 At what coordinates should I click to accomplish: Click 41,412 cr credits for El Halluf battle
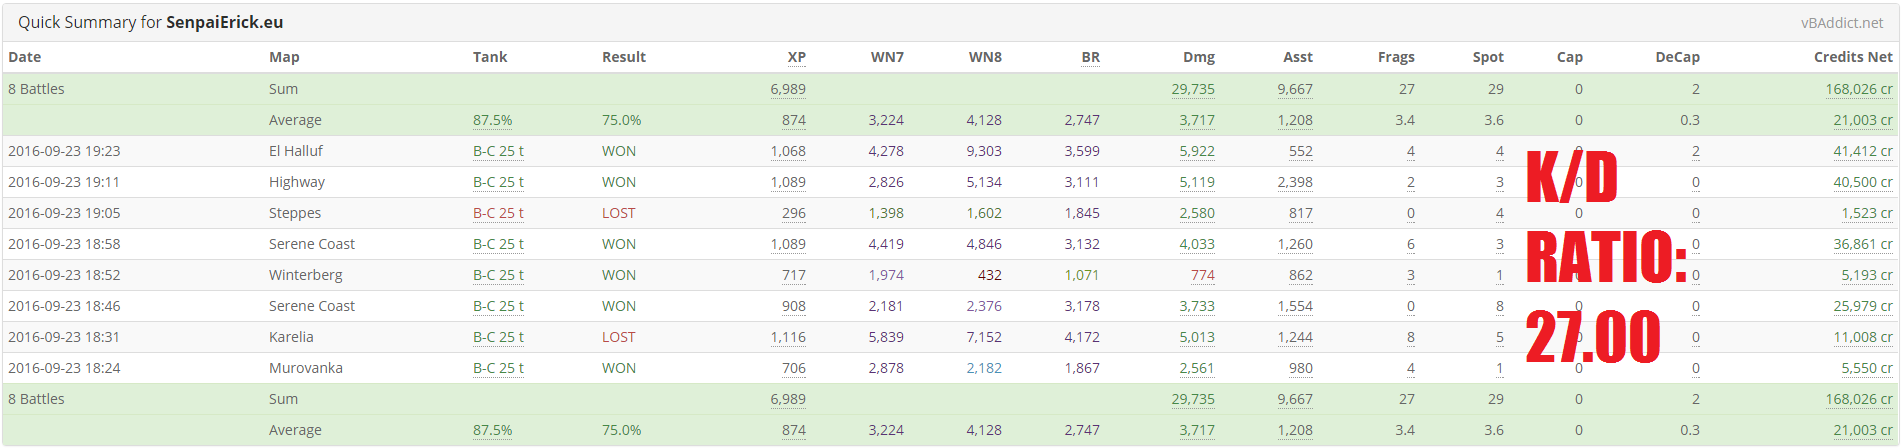(1862, 151)
